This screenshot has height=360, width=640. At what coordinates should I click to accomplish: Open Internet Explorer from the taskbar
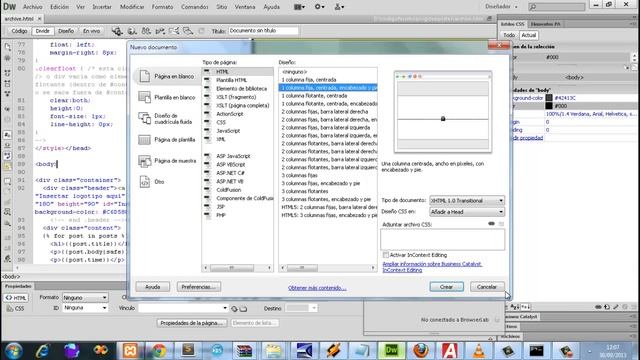coord(42,351)
